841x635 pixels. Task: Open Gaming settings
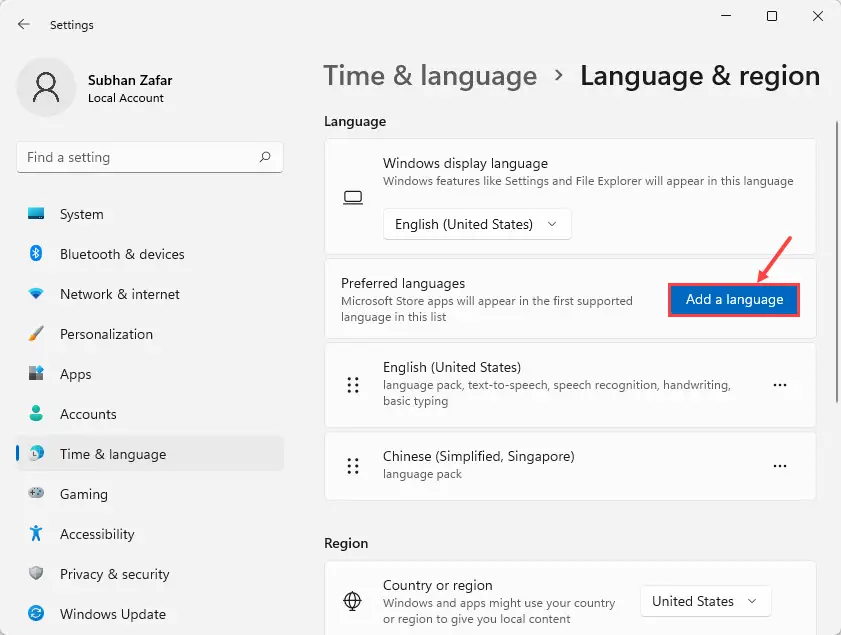(150, 494)
